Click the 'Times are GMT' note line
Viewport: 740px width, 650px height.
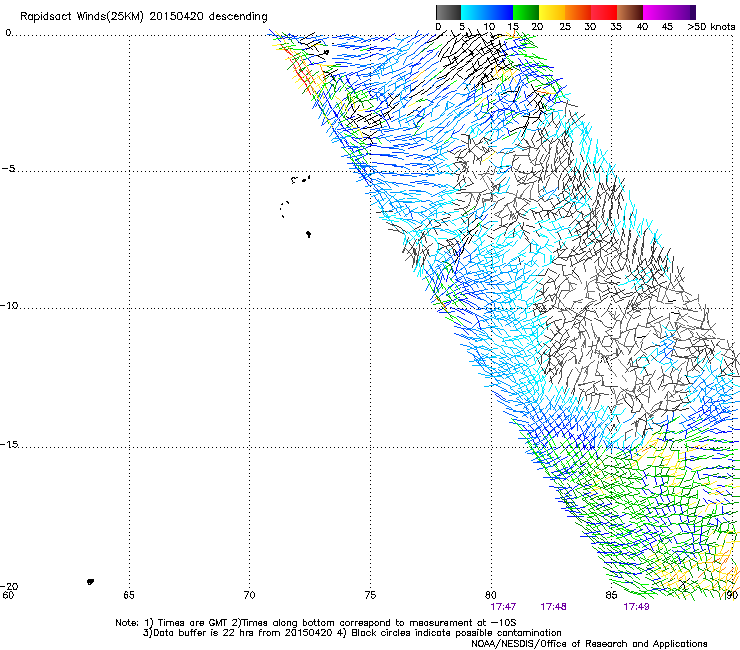[316, 623]
